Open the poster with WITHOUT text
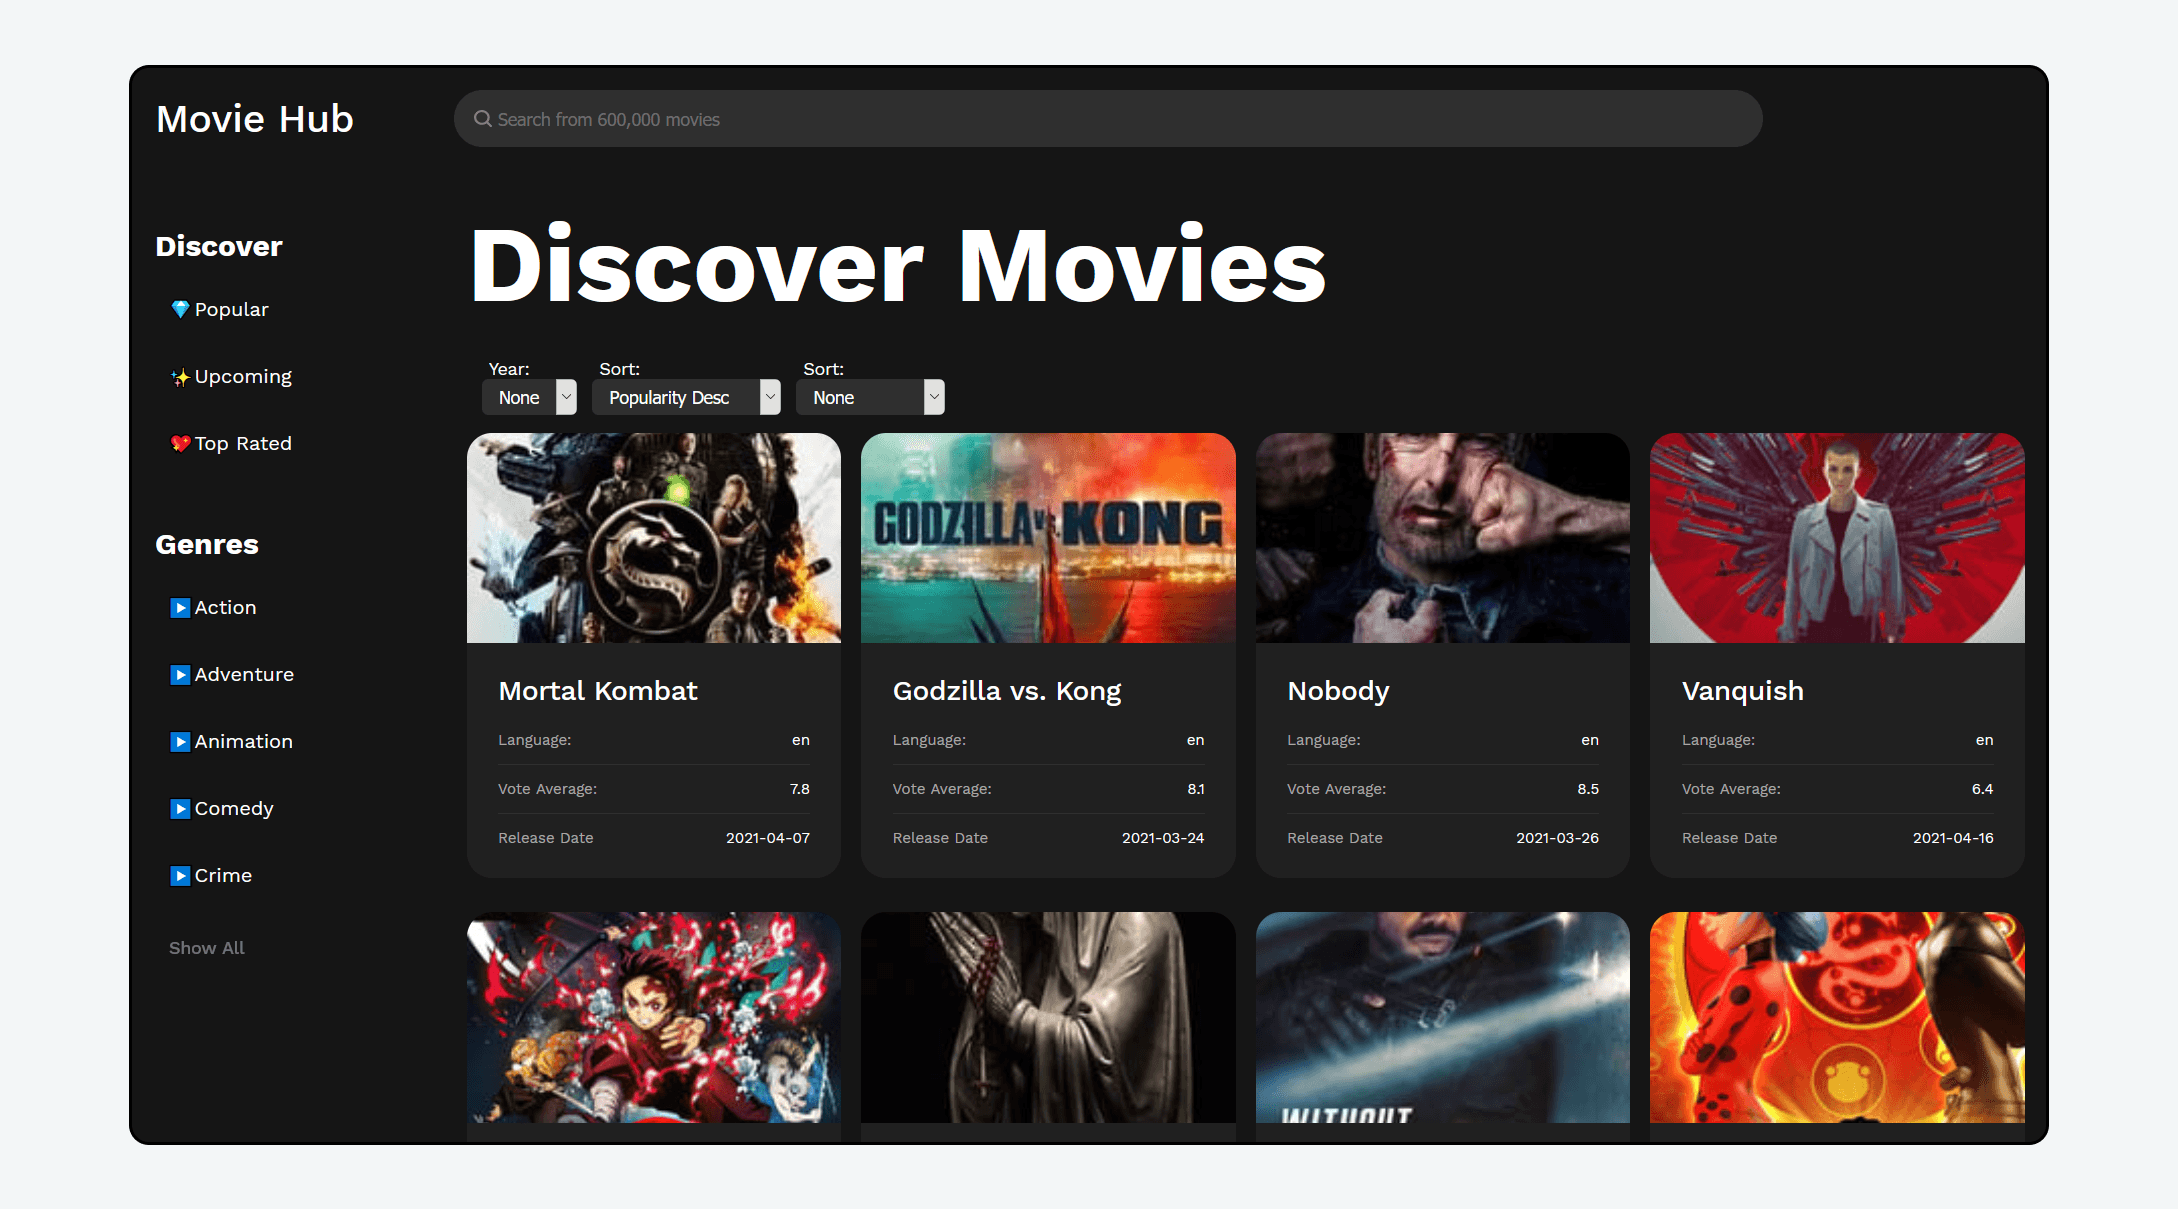2178x1209 pixels. [1443, 1017]
